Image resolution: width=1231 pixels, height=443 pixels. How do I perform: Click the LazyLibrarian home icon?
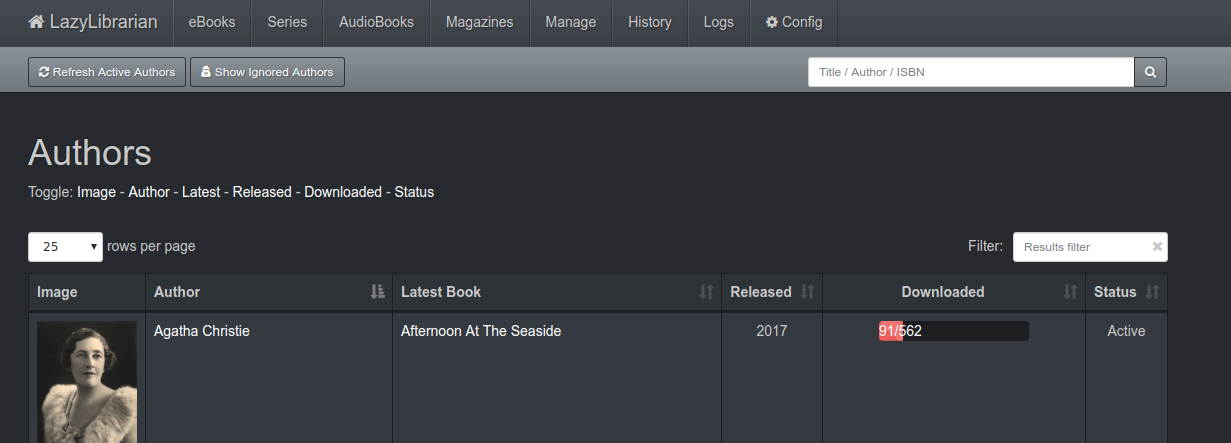[36, 22]
